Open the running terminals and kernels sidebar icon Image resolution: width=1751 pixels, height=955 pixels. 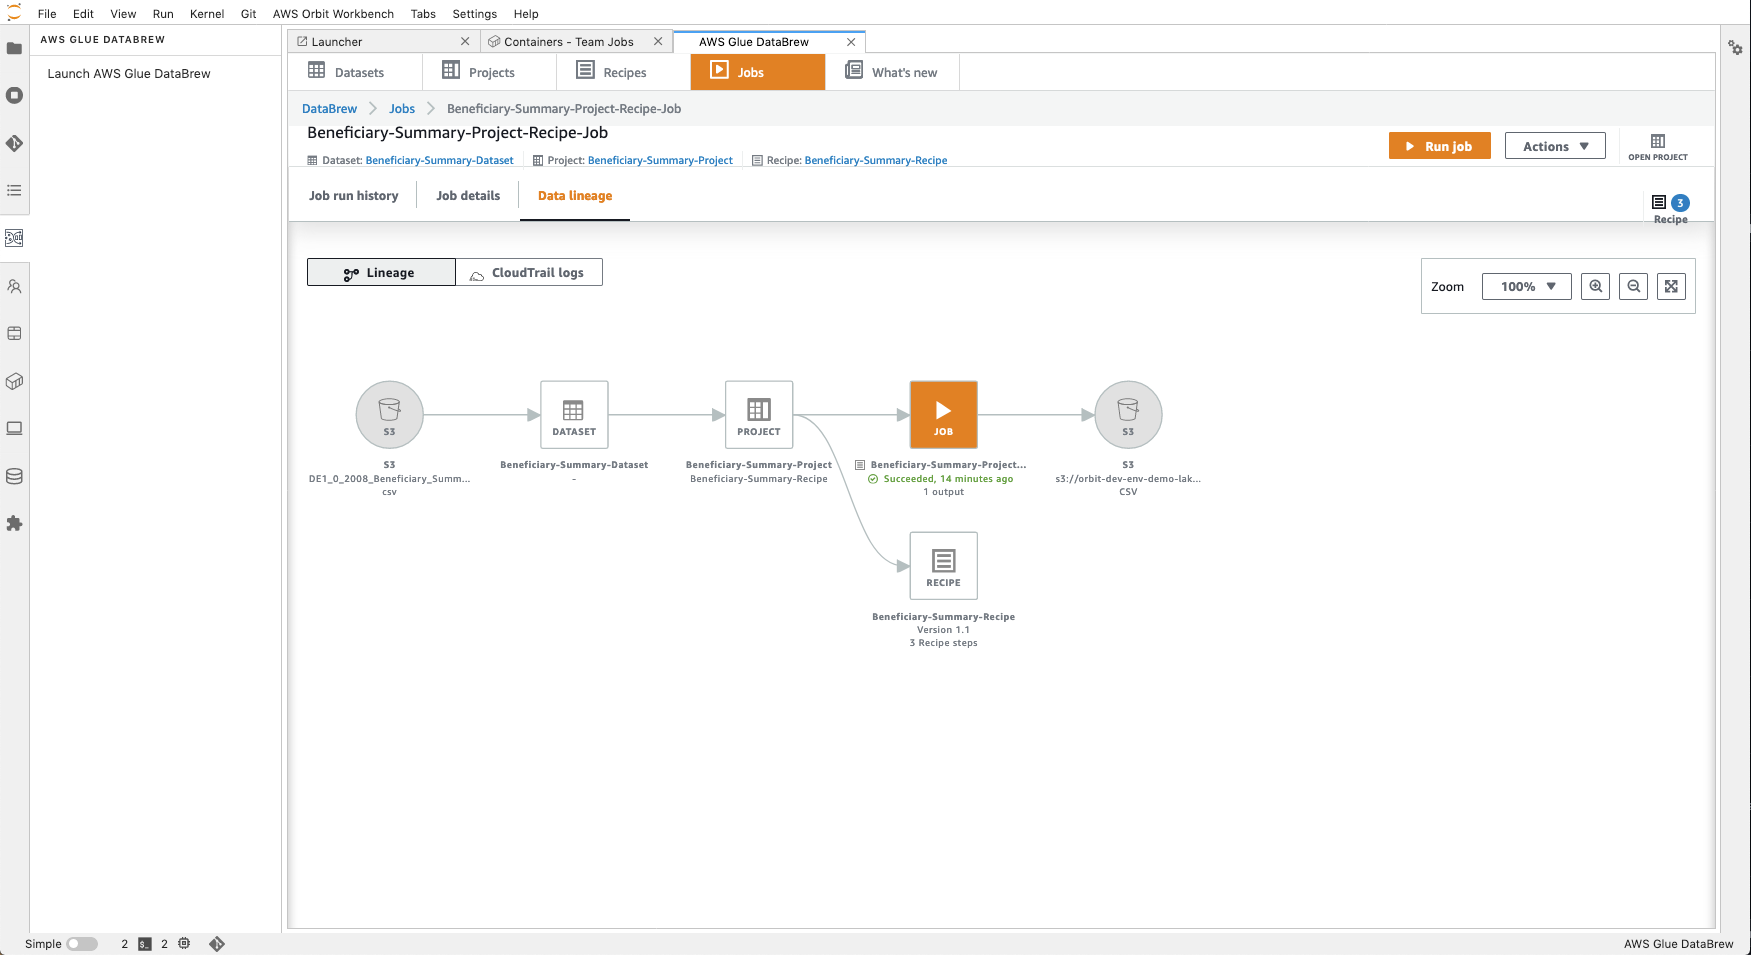(14, 95)
